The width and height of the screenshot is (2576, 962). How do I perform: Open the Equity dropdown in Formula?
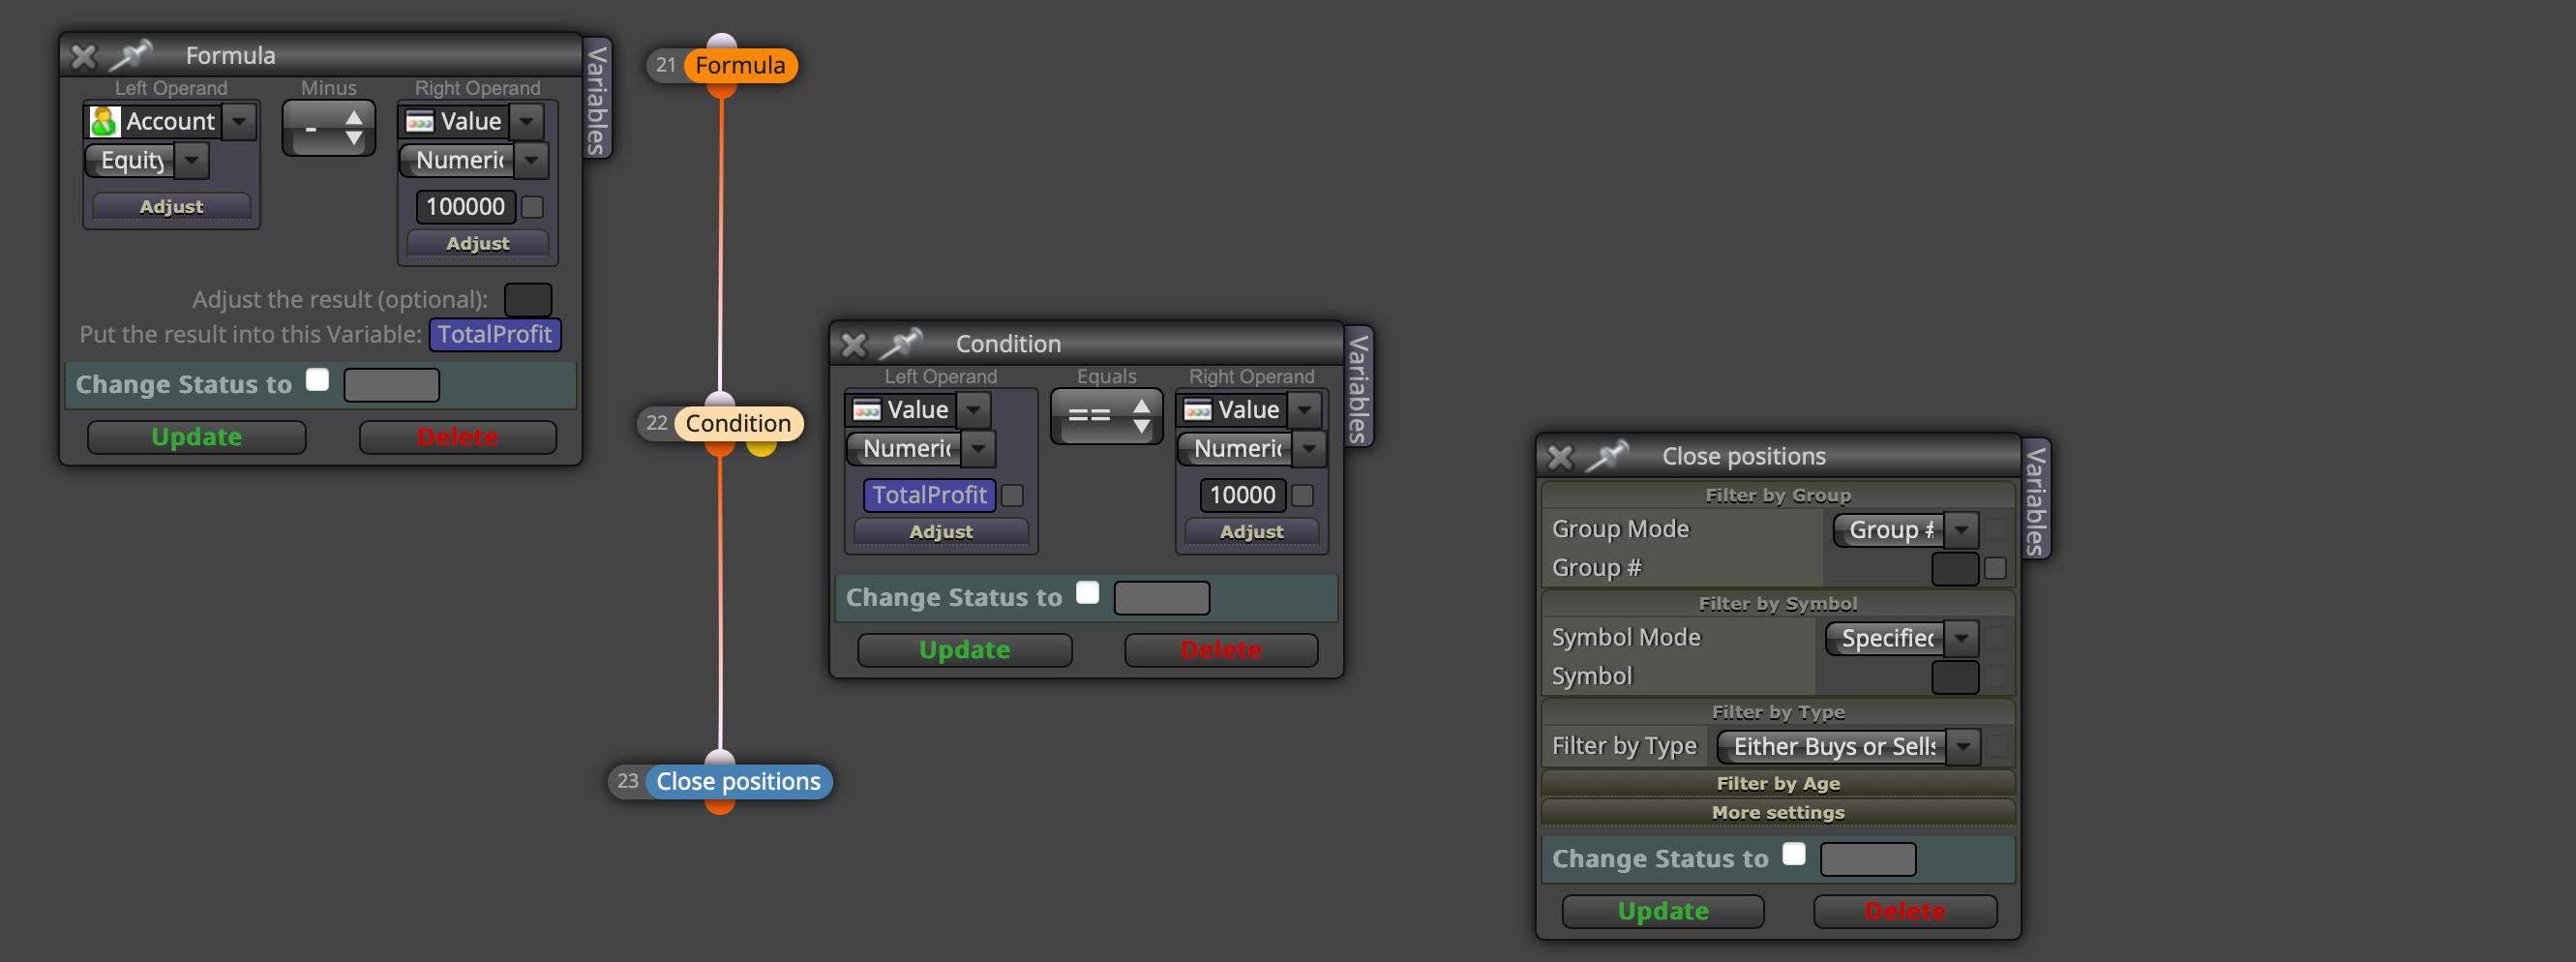click(192, 160)
